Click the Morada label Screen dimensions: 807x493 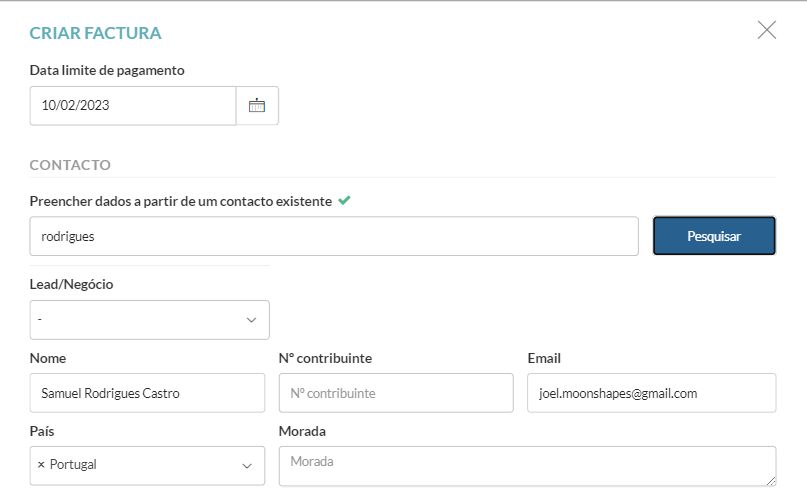pyautogui.click(x=302, y=431)
